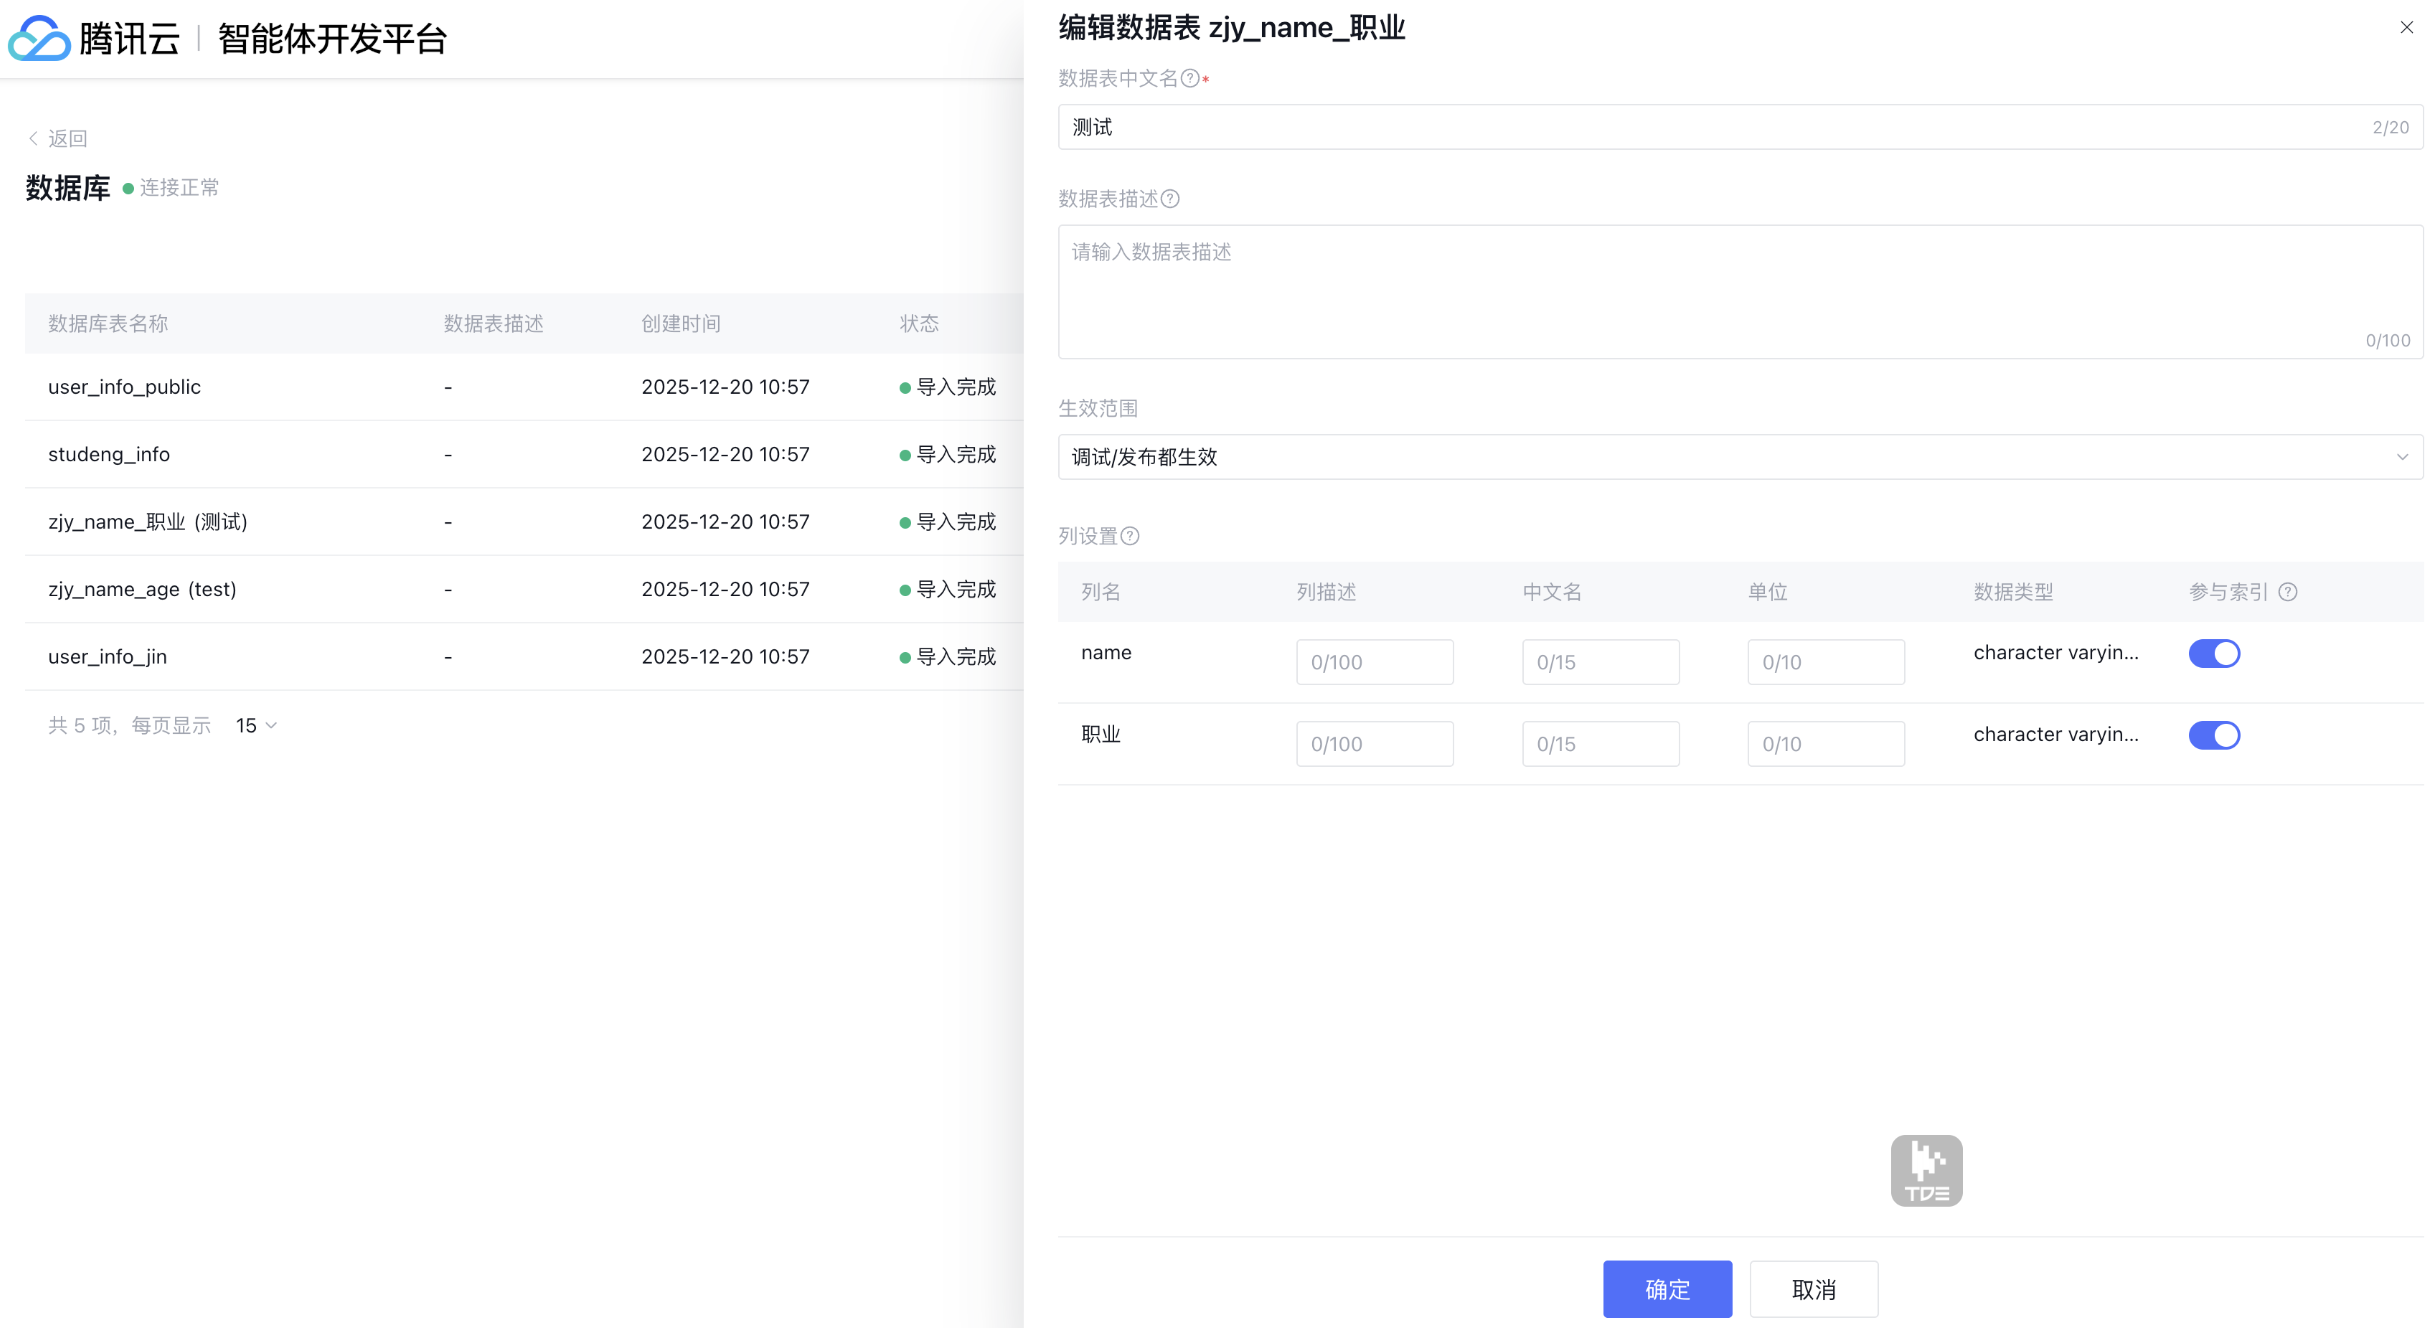Disable index toggle for name column
2436x1328 pixels.
coord(2214,654)
